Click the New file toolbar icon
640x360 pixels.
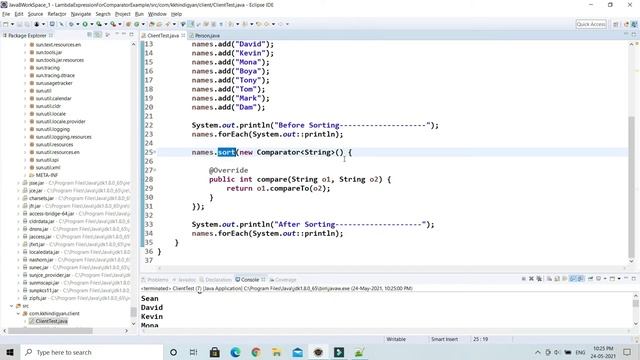tap(6, 24)
